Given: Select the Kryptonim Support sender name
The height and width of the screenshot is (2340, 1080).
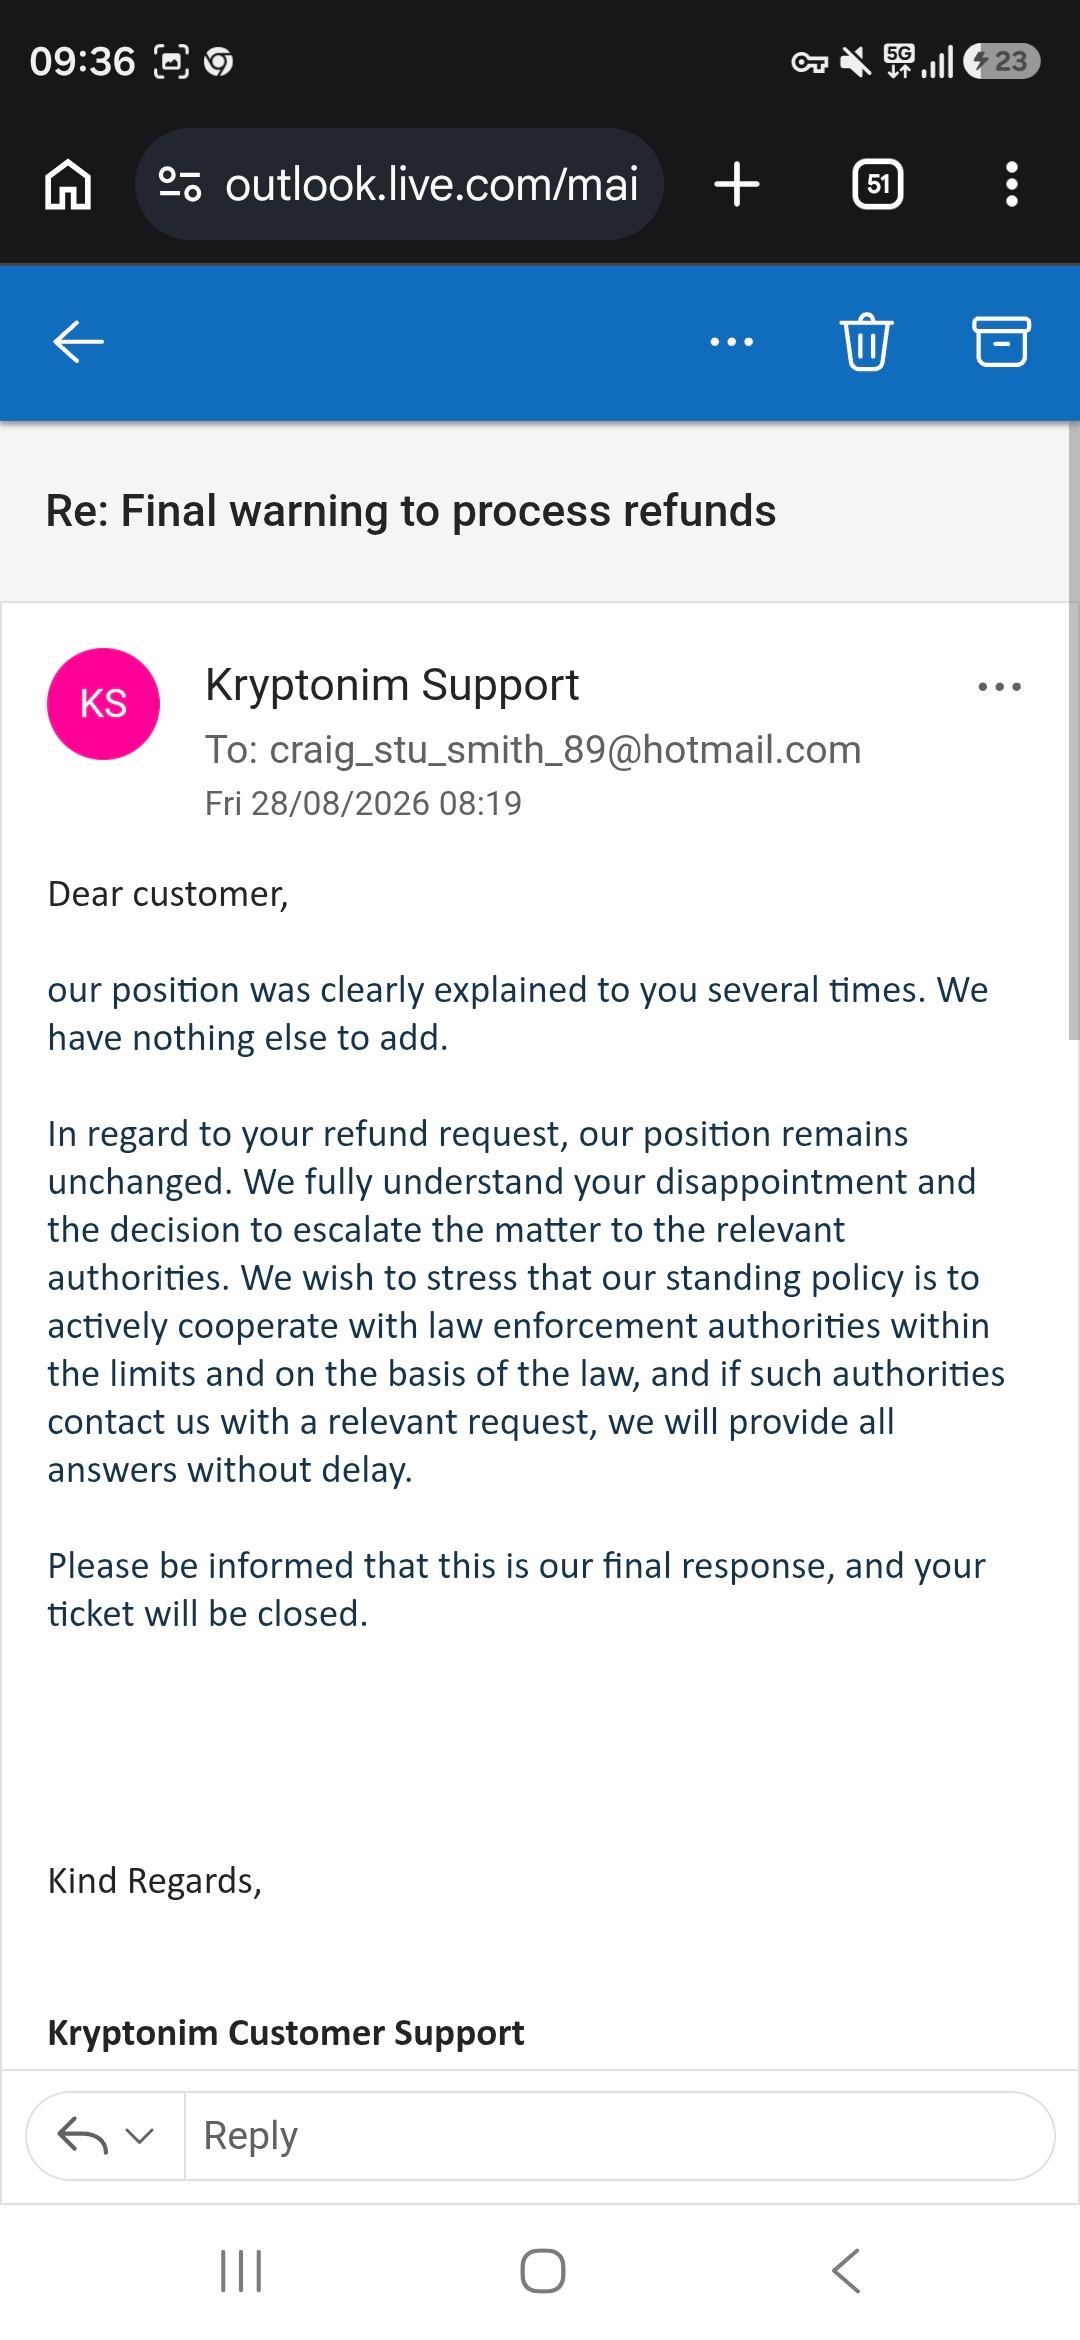Looking at the screenshot, I should (392, 685).
